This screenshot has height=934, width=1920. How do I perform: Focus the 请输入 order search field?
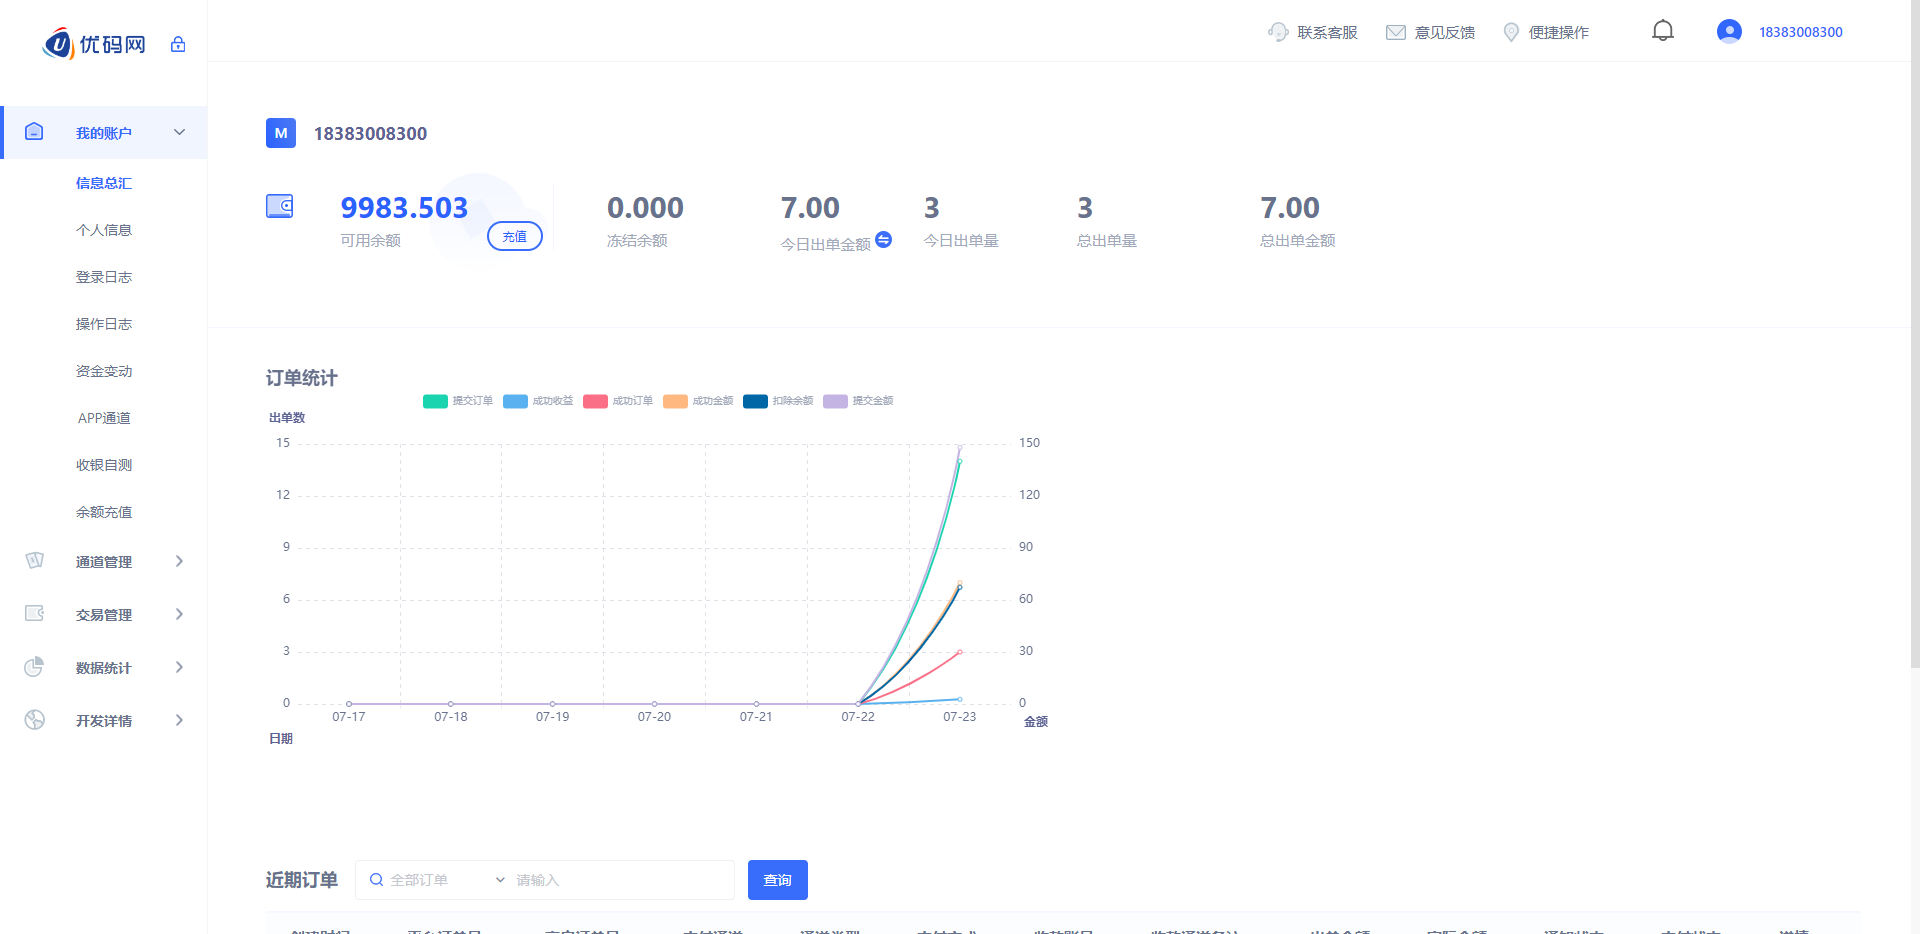click(x=620, y=880)
